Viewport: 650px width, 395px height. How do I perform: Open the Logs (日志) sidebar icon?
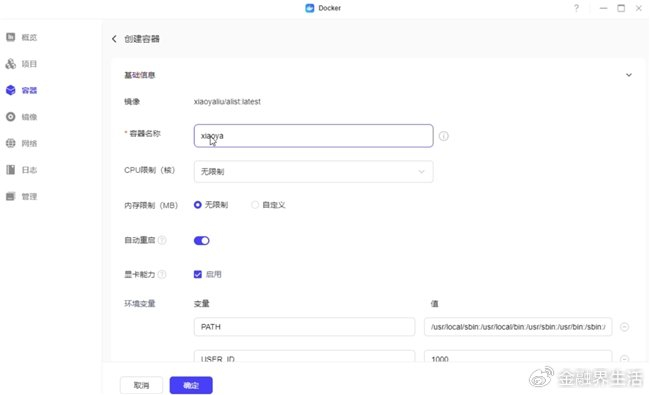pos(11,170)
